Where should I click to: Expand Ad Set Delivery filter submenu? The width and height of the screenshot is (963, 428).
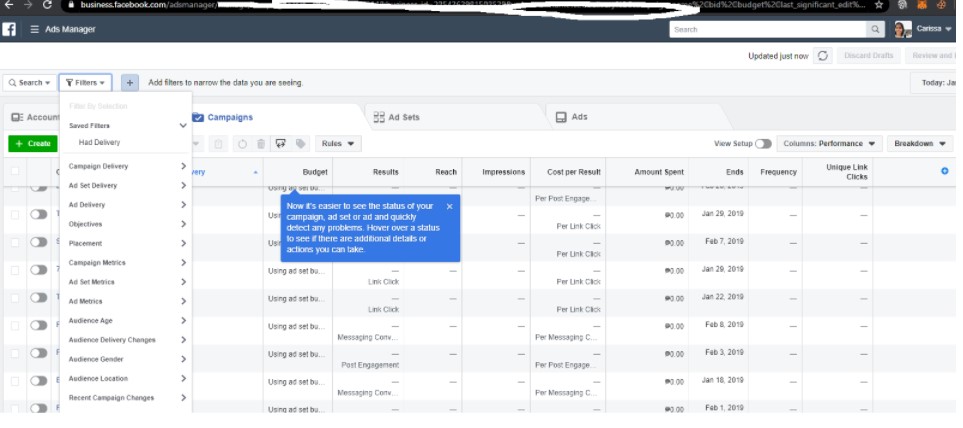coord(127,185)
